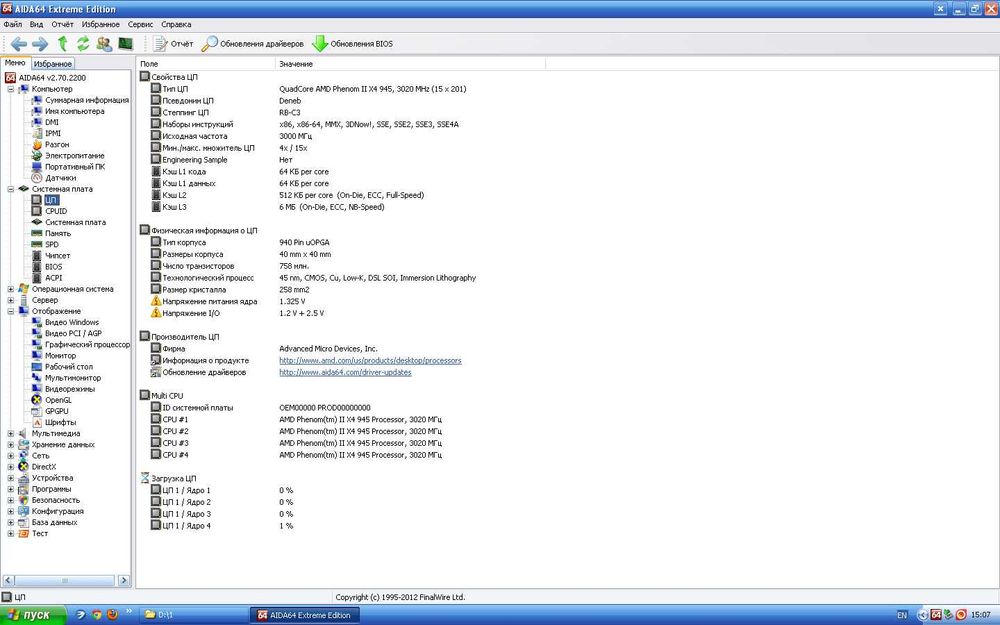Viewport: 1000px width, 625px height.
Task: Select BIOS tree item
Action: (54, 267)
